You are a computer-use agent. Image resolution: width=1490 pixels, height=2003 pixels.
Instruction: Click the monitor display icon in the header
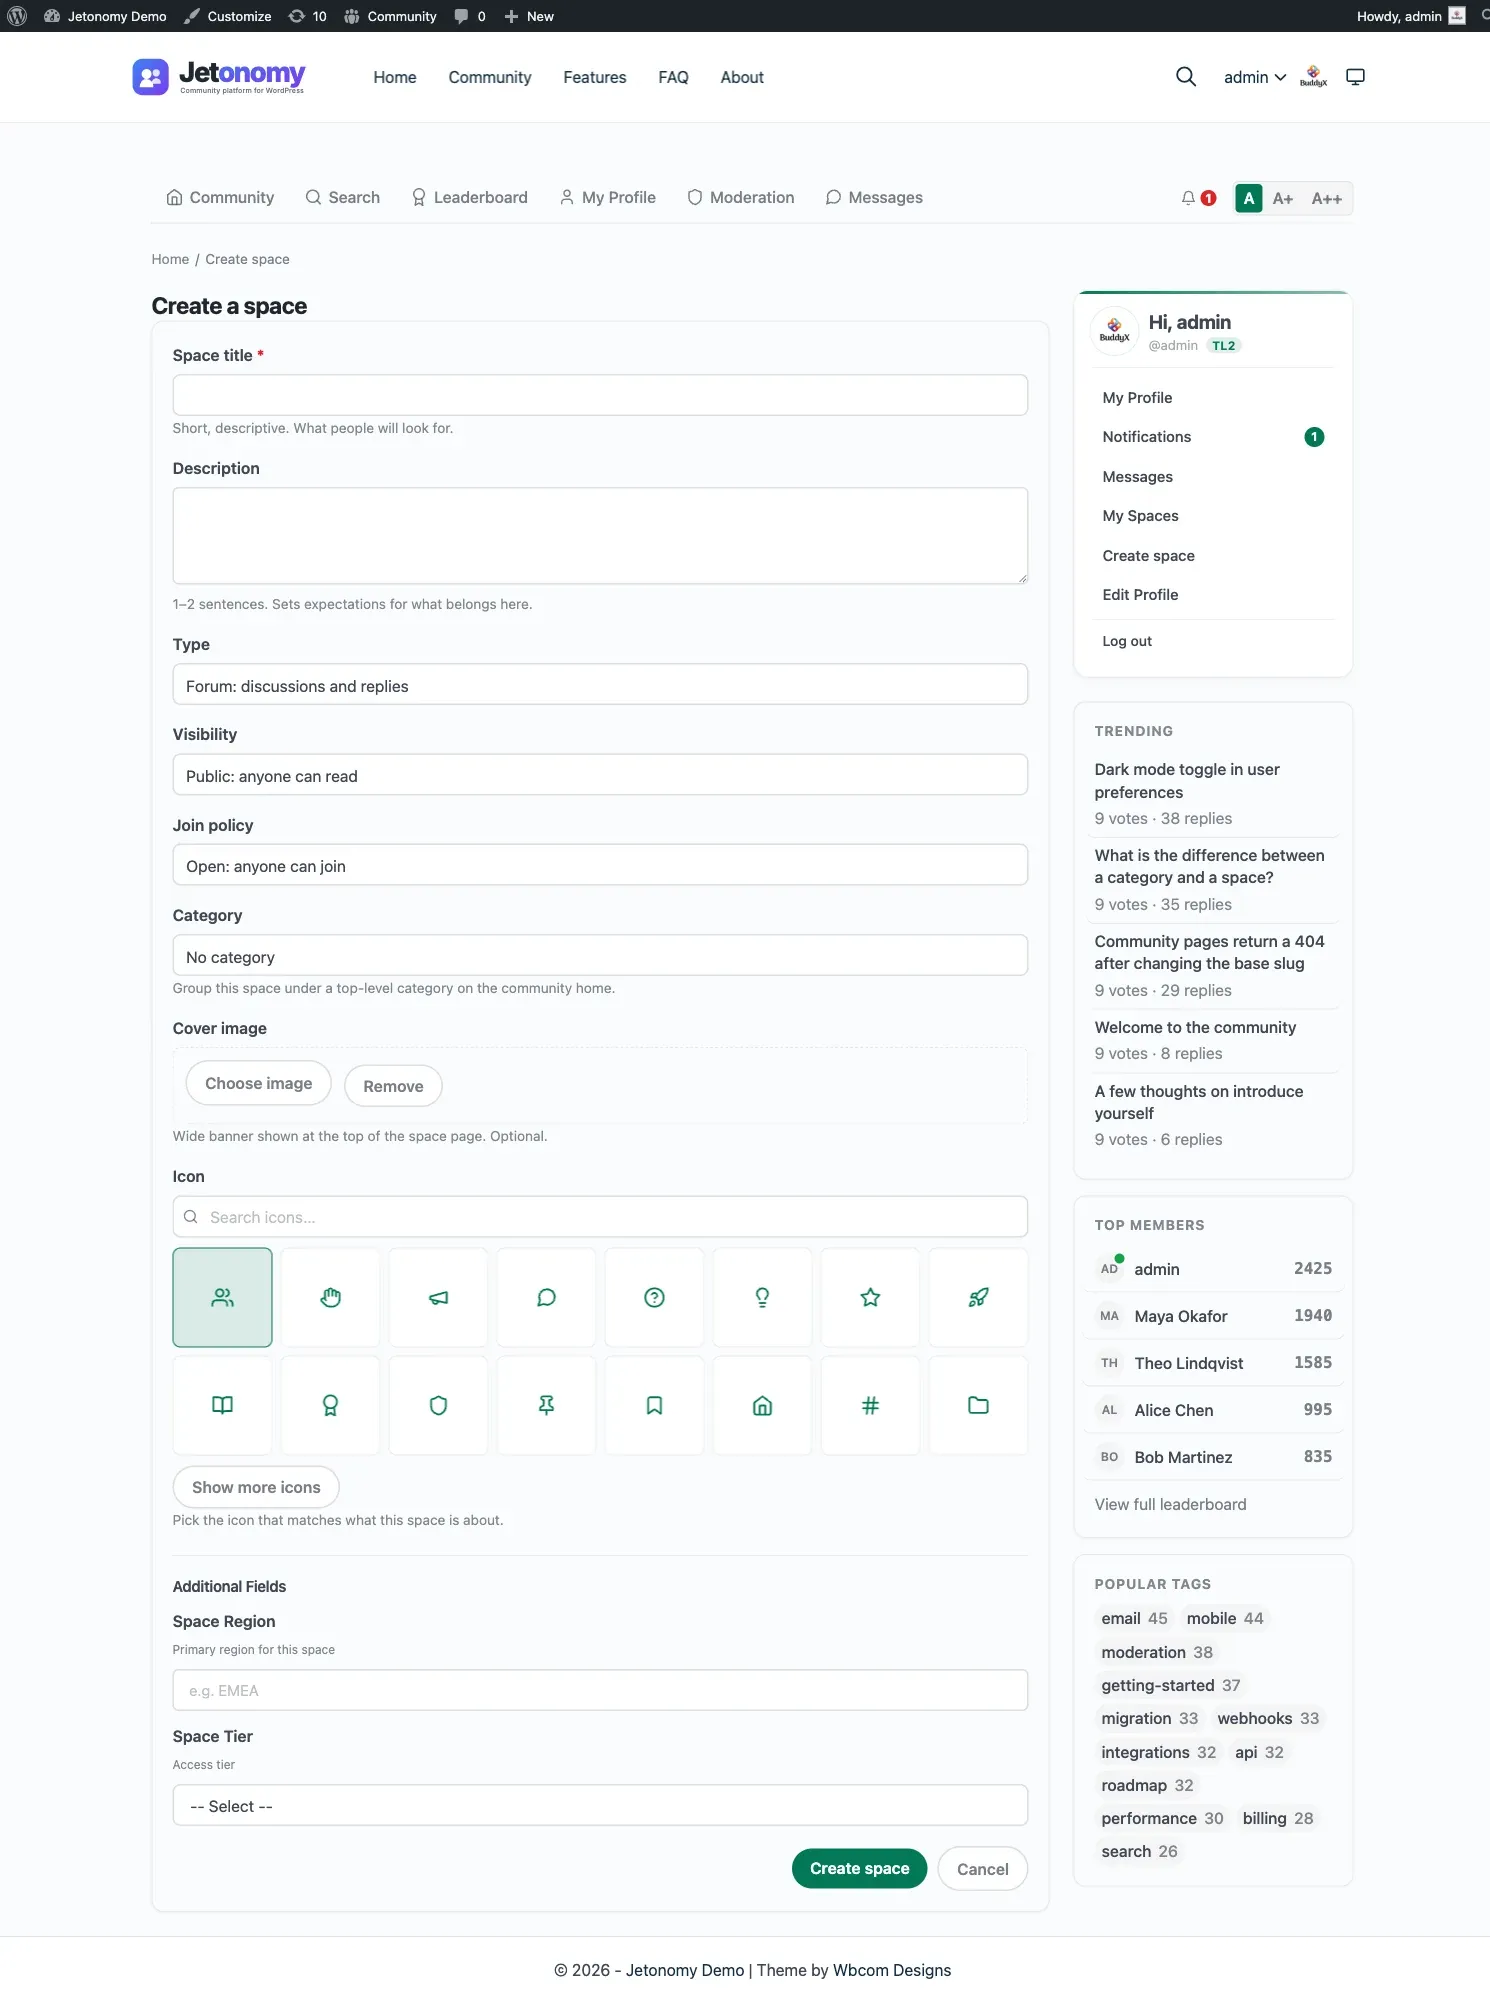pyautogui.click(x=1356, y=77)
